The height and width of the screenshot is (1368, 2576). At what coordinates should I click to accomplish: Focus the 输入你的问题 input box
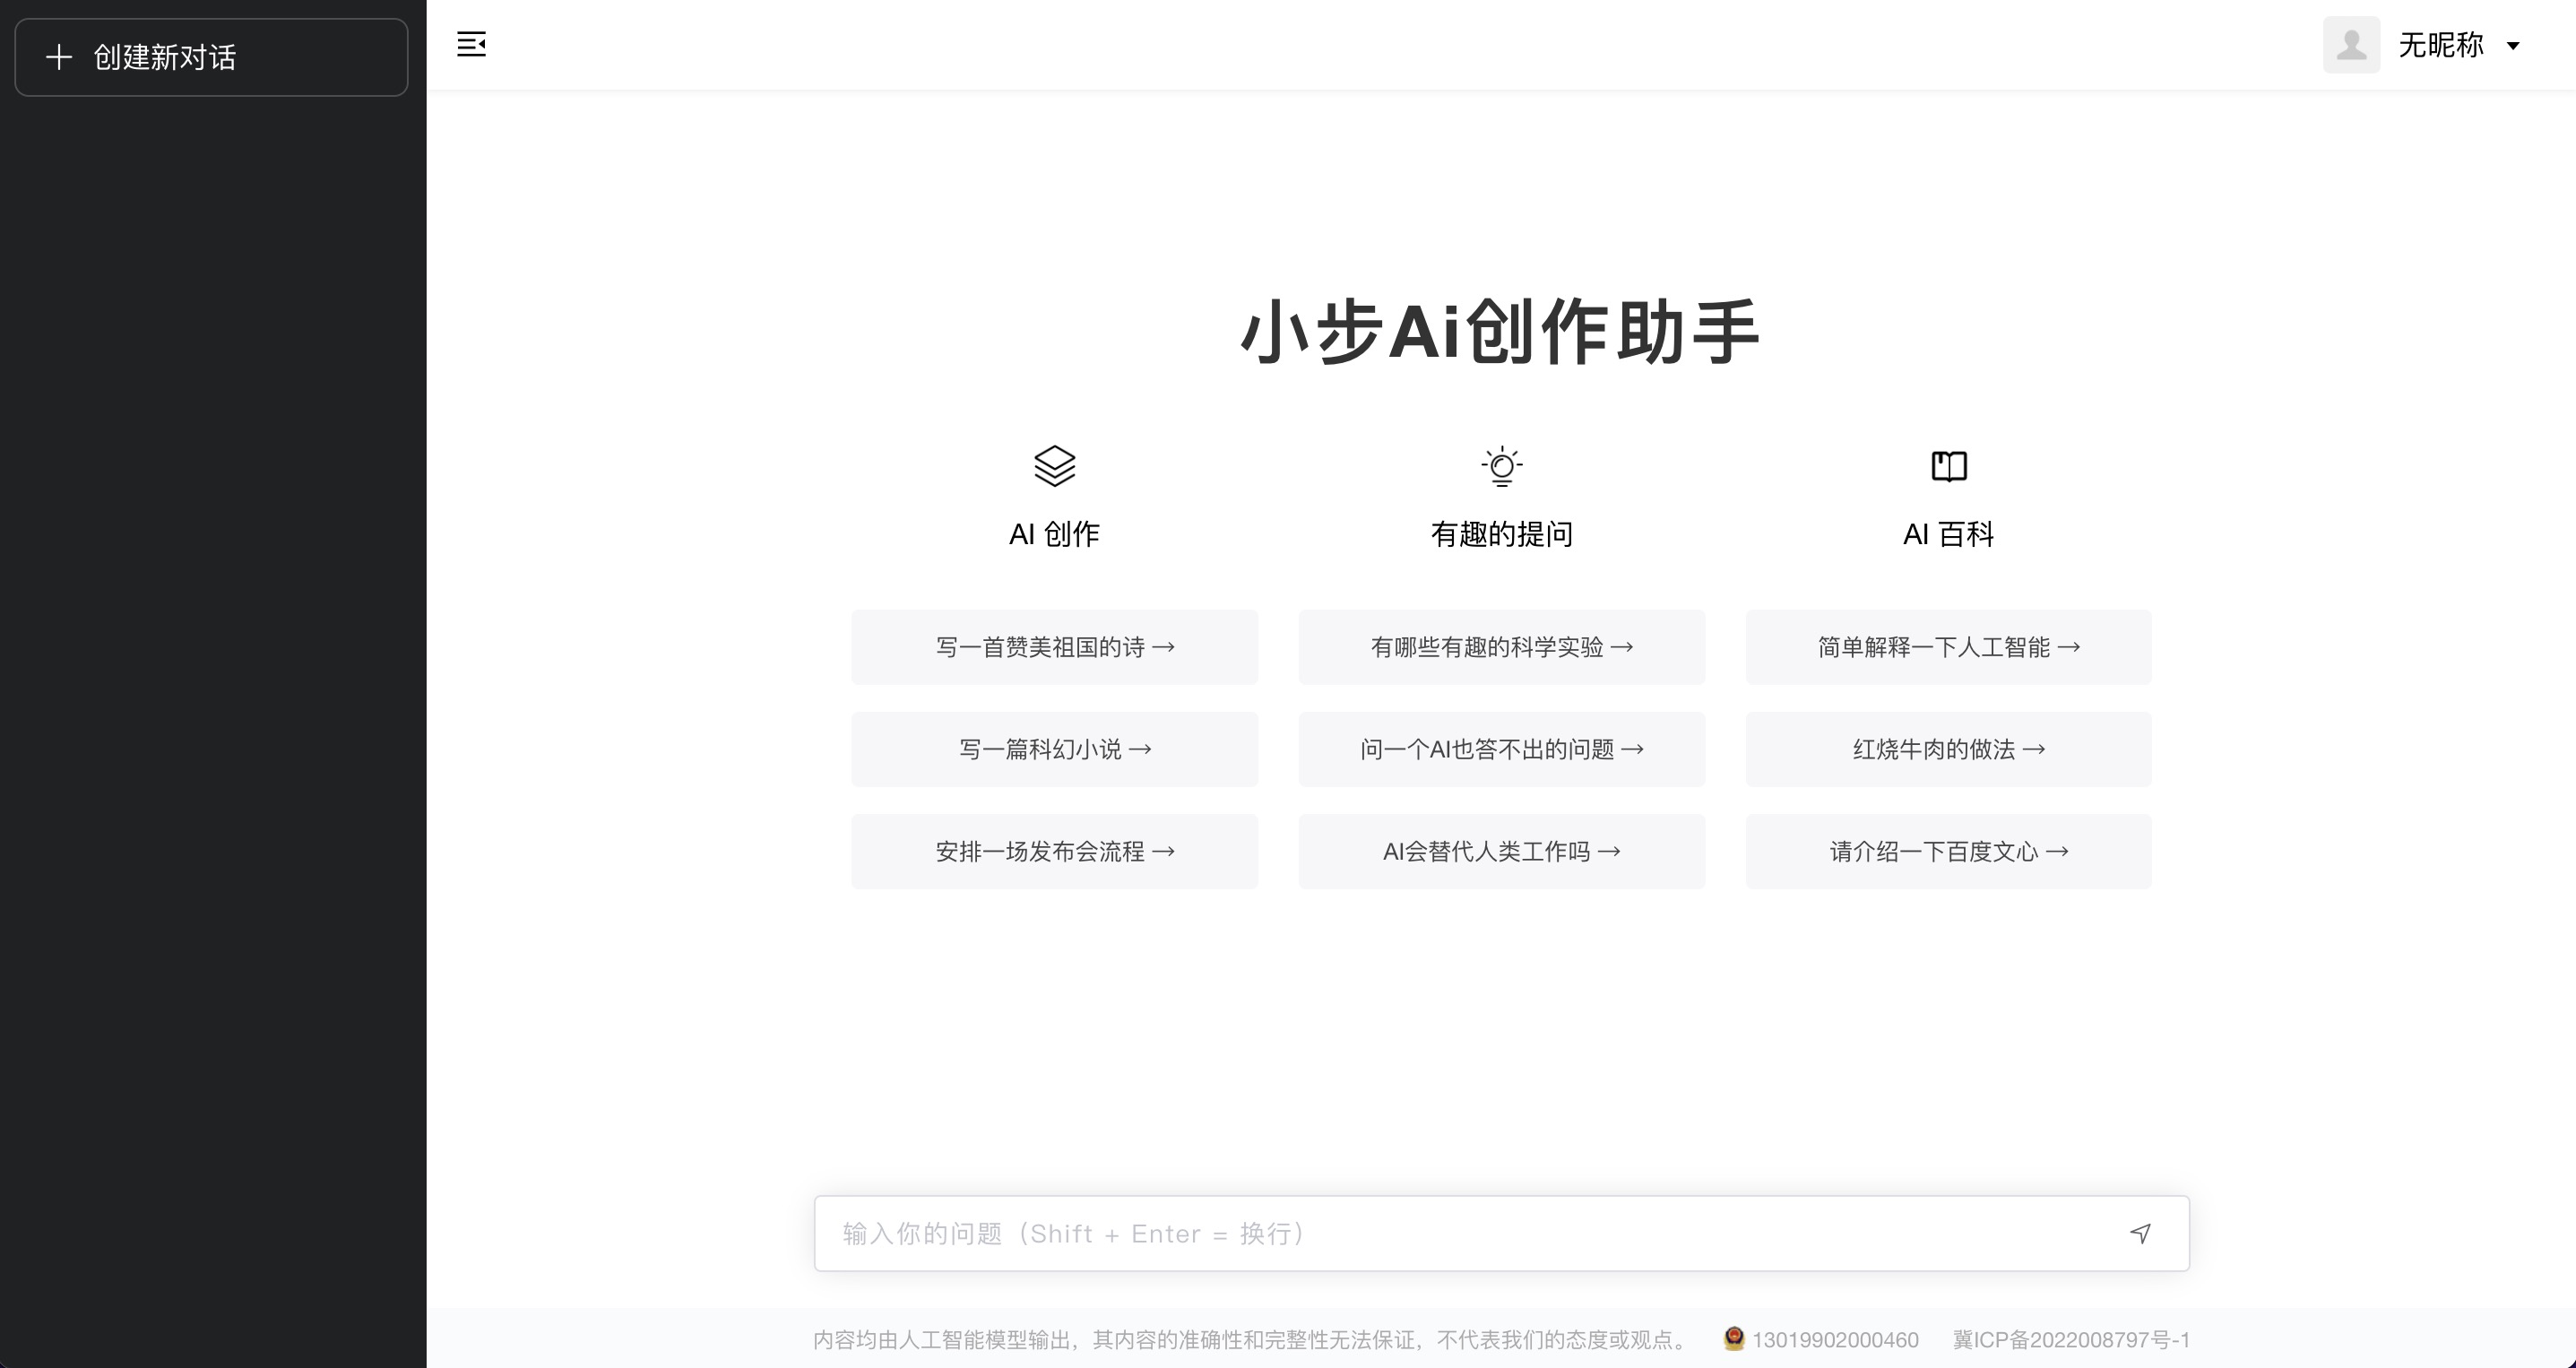coord(1460,1233)
